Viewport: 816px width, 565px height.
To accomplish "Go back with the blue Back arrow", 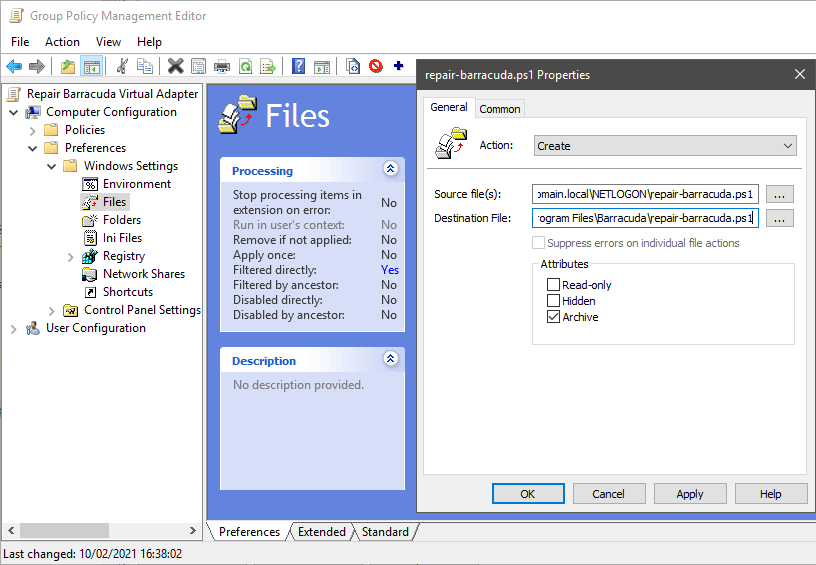I will tap(14, 66).
